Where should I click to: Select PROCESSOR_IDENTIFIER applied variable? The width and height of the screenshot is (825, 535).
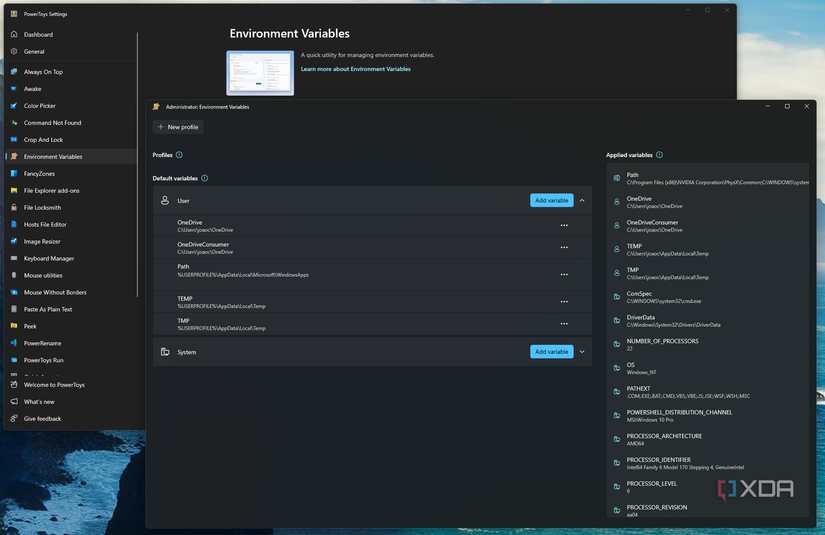tap(708, 463)
